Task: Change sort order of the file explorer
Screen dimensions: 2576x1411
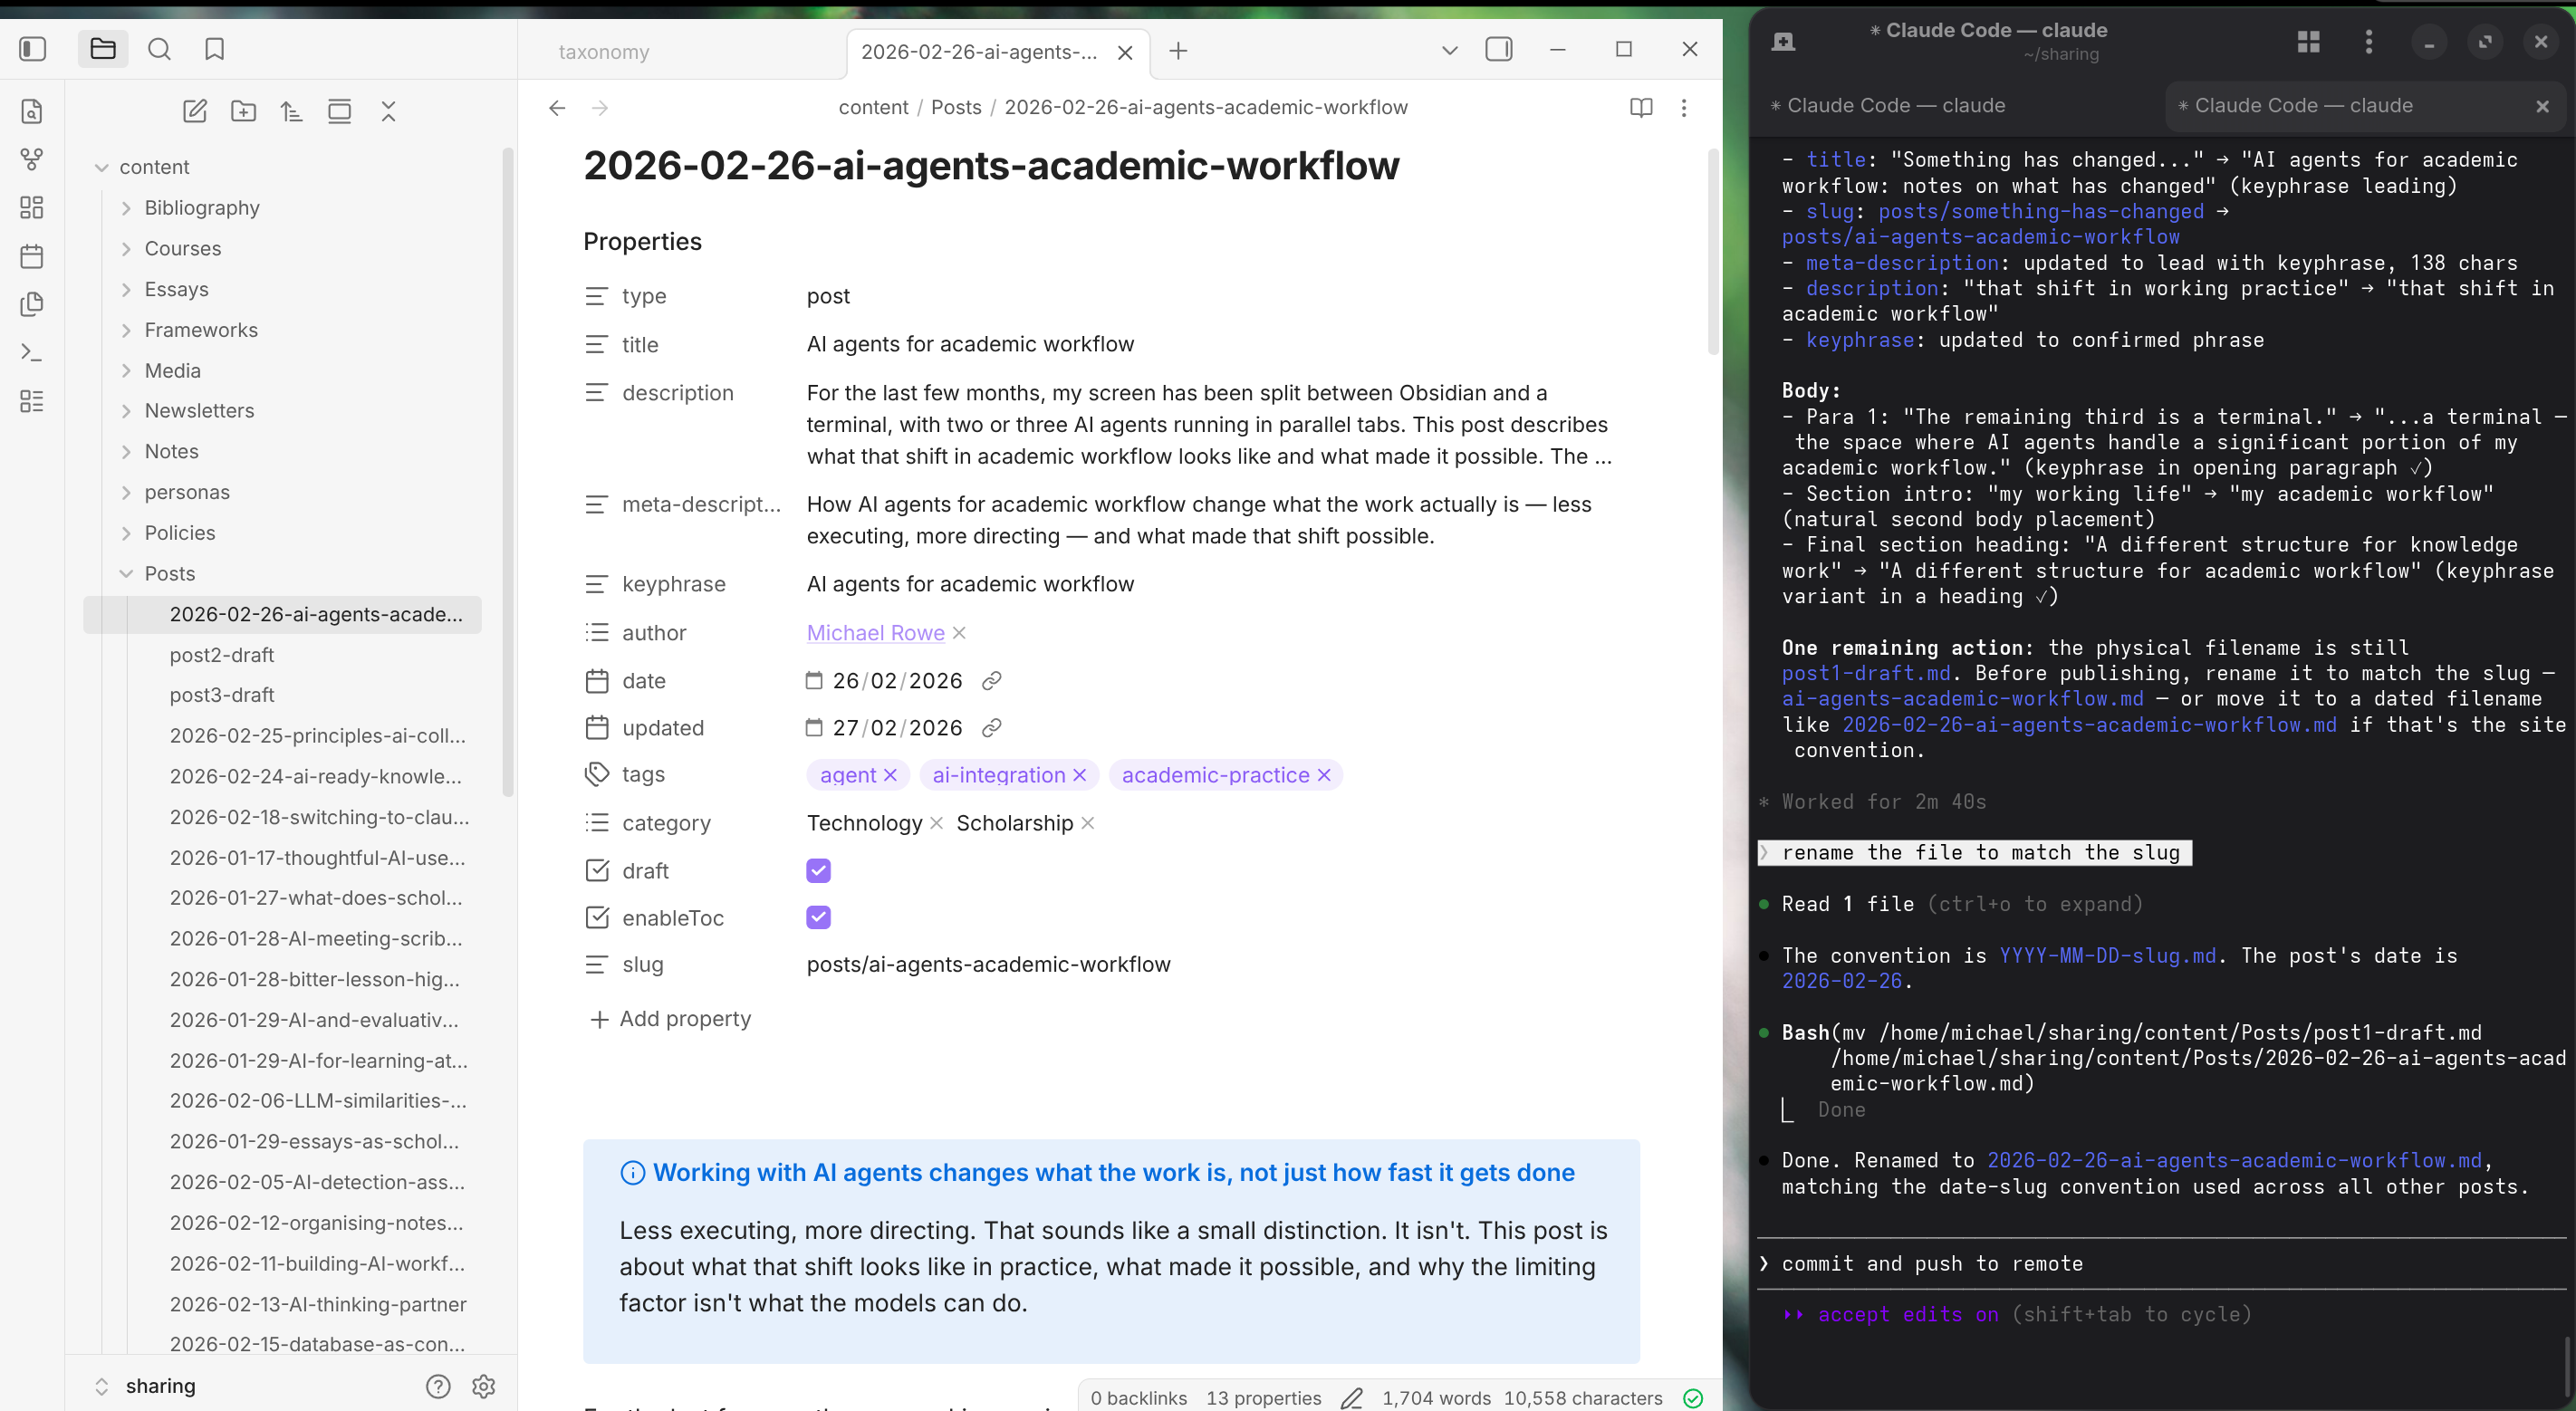Action: click(291, 111)
